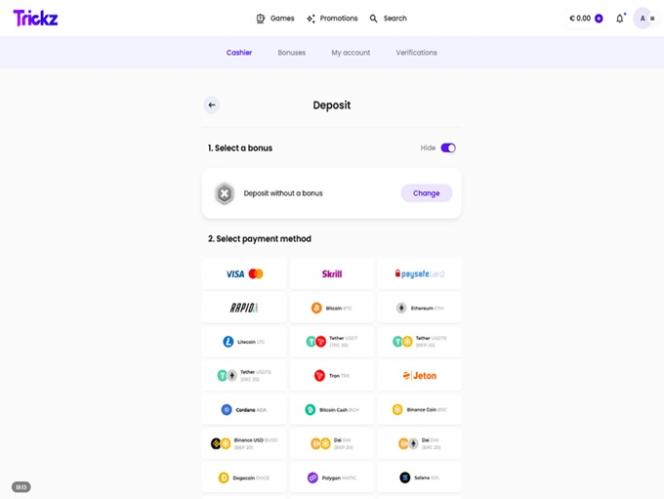Screen dimensions: 664x499
Task: Toggle the Hide bonus switch
Action: (448, 148)
